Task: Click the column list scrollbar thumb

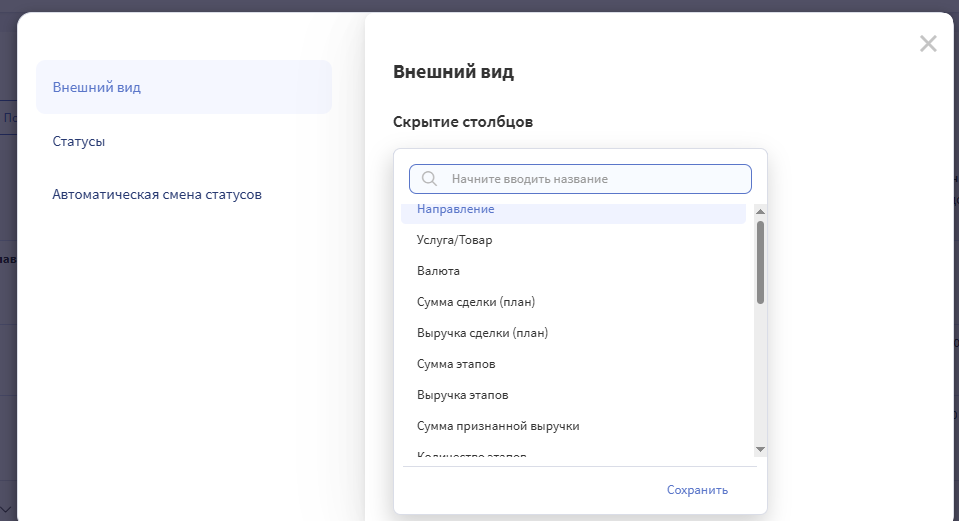Action: pos(760,260)
